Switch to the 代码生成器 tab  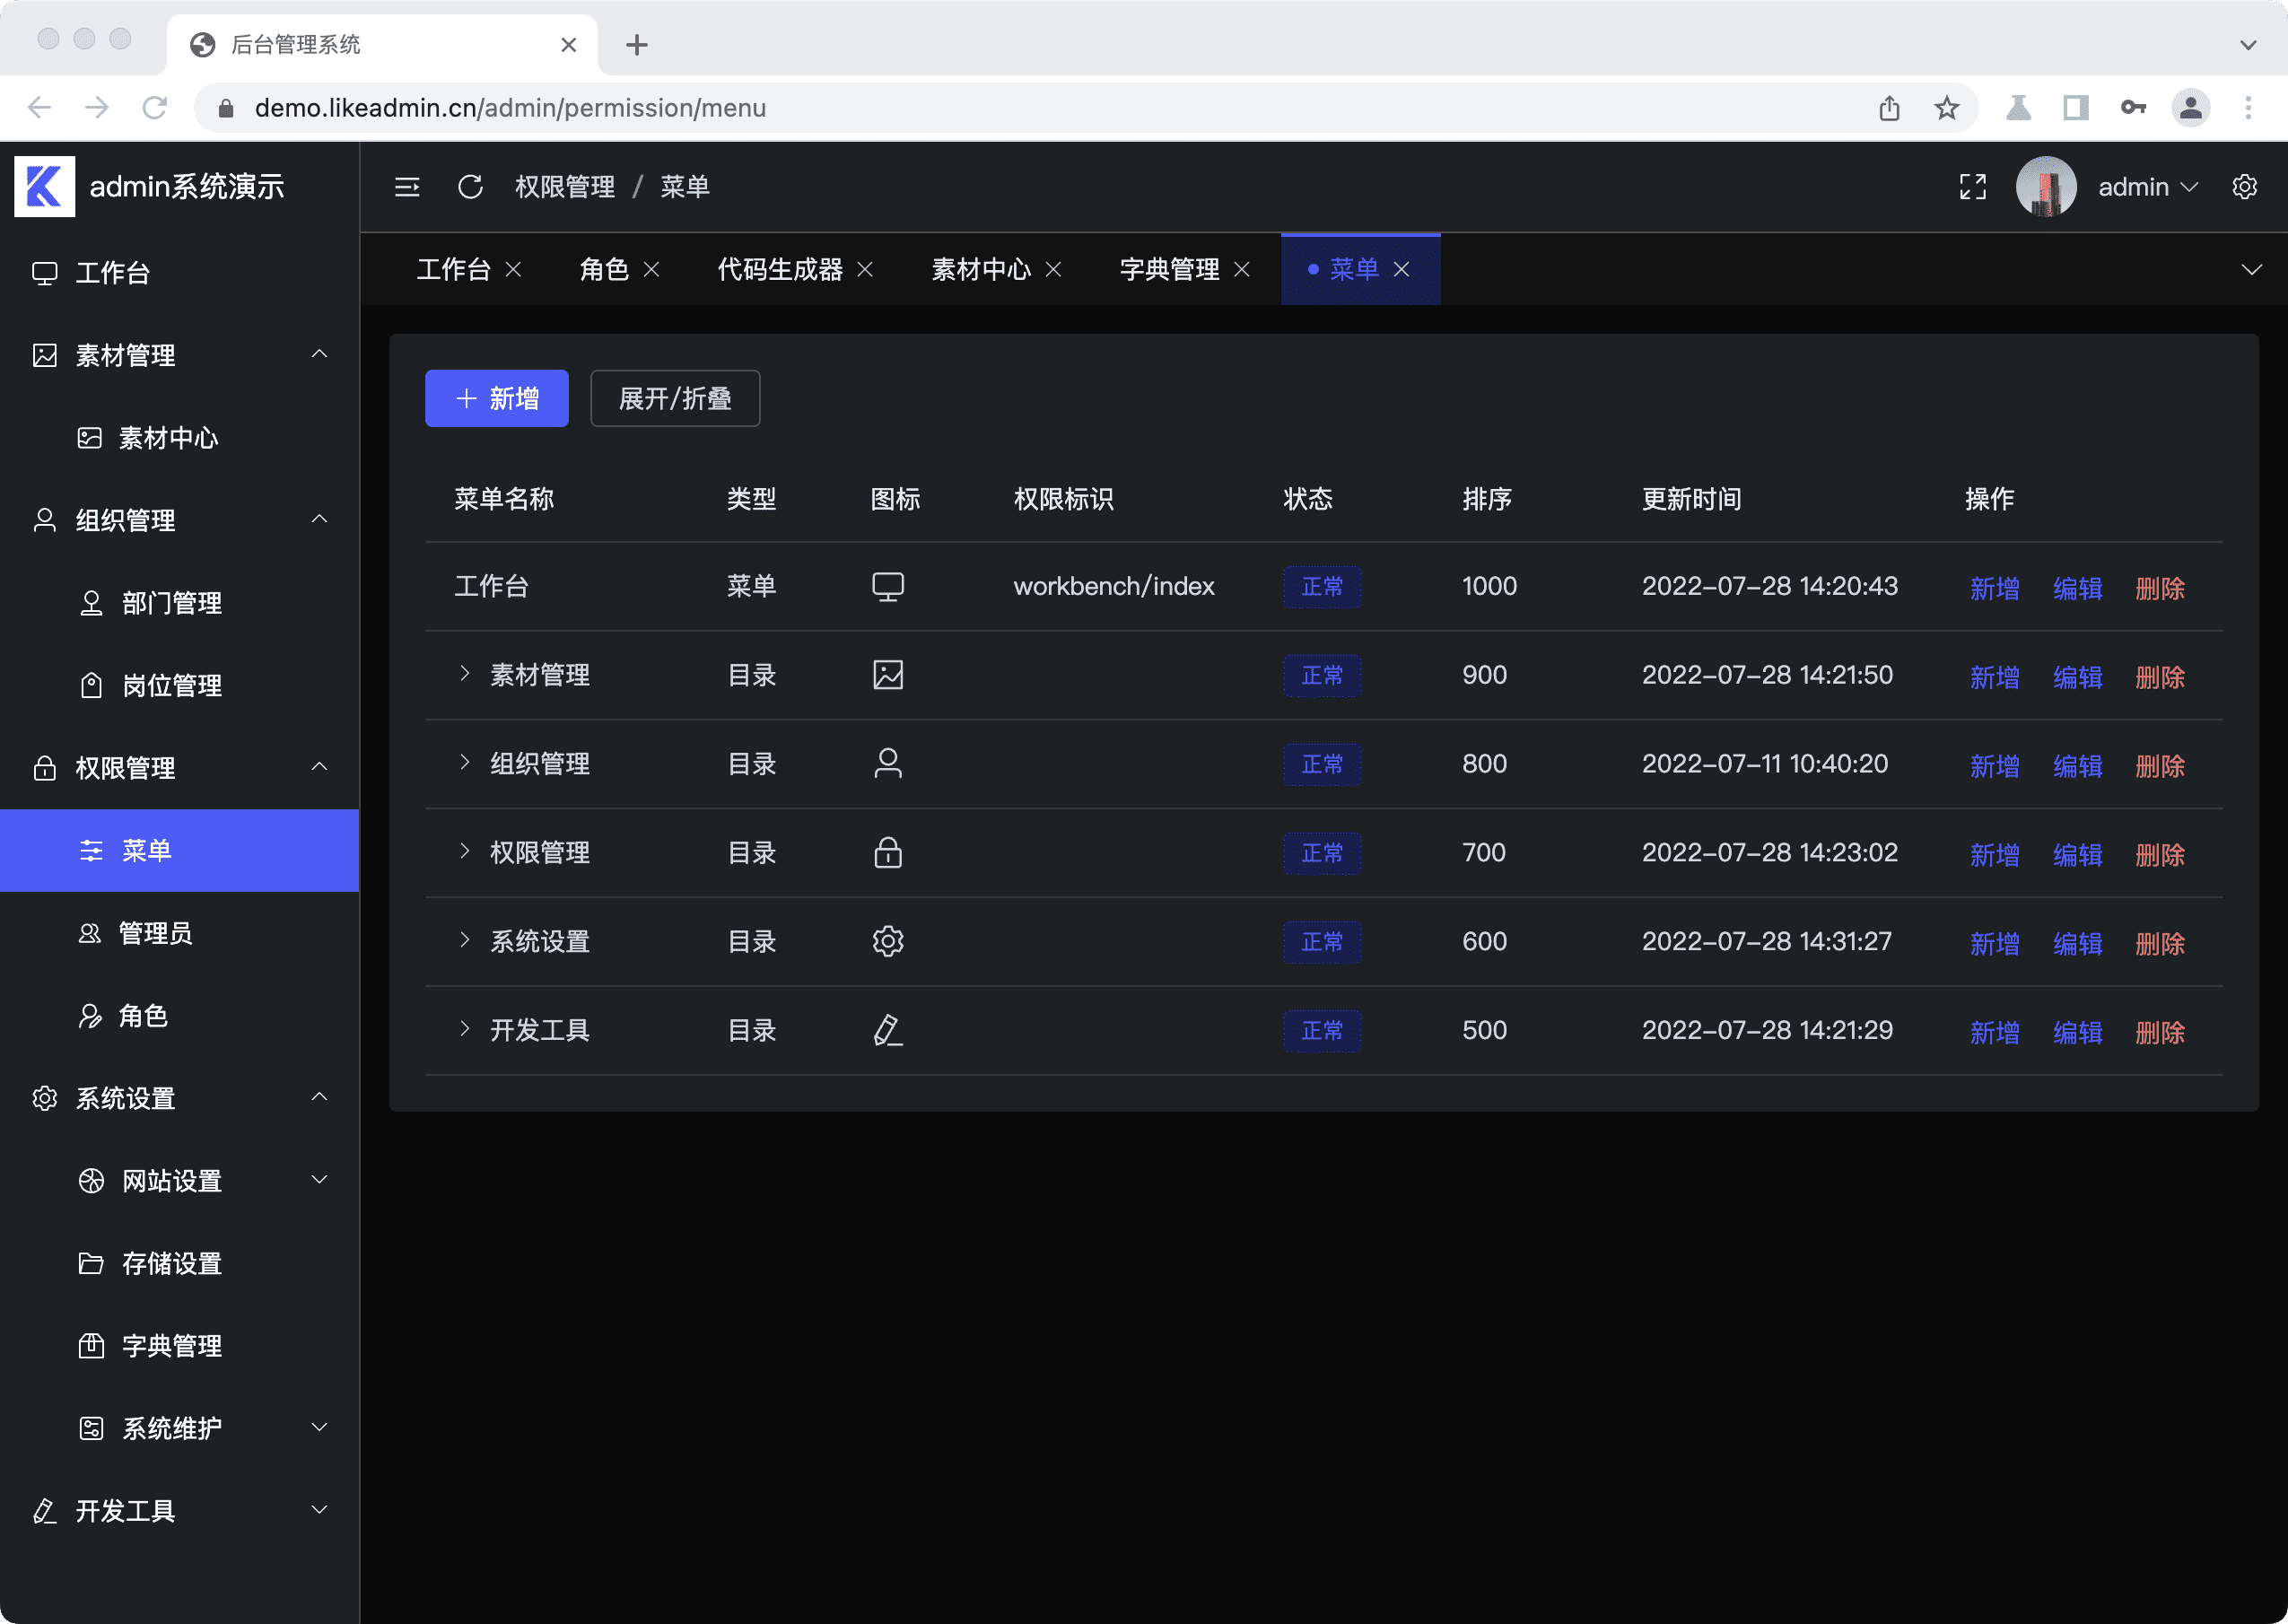point(780,268)
